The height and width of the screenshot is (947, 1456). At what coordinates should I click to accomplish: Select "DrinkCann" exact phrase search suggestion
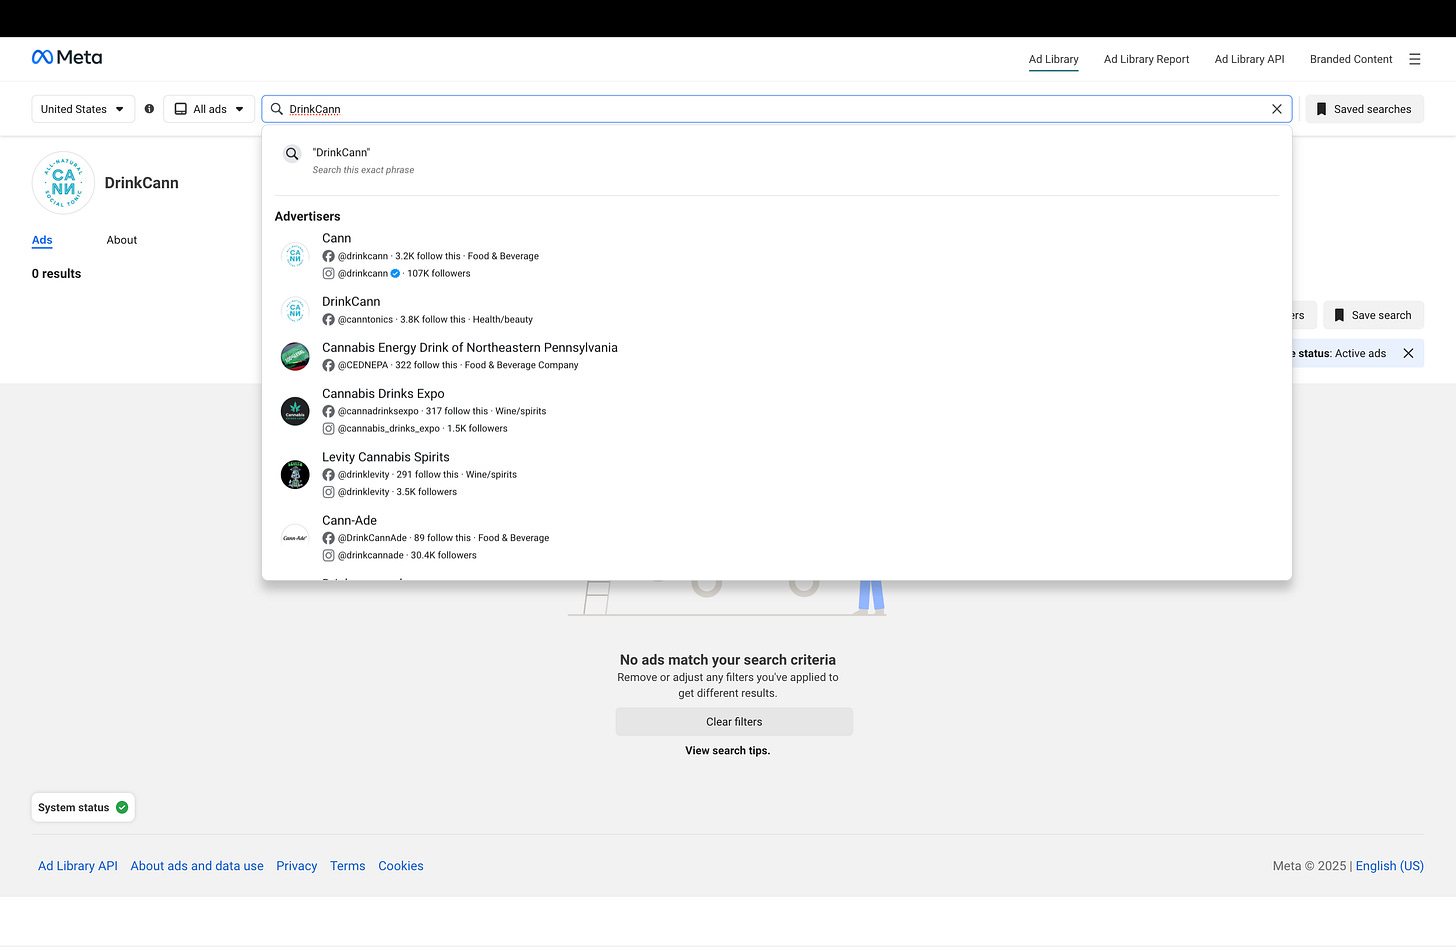(777, 160)
